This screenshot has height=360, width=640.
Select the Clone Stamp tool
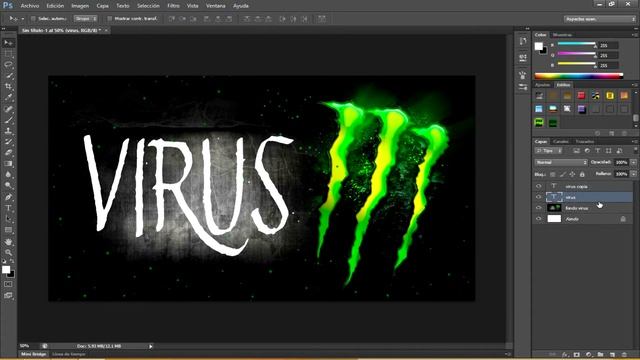pos(8,131)
